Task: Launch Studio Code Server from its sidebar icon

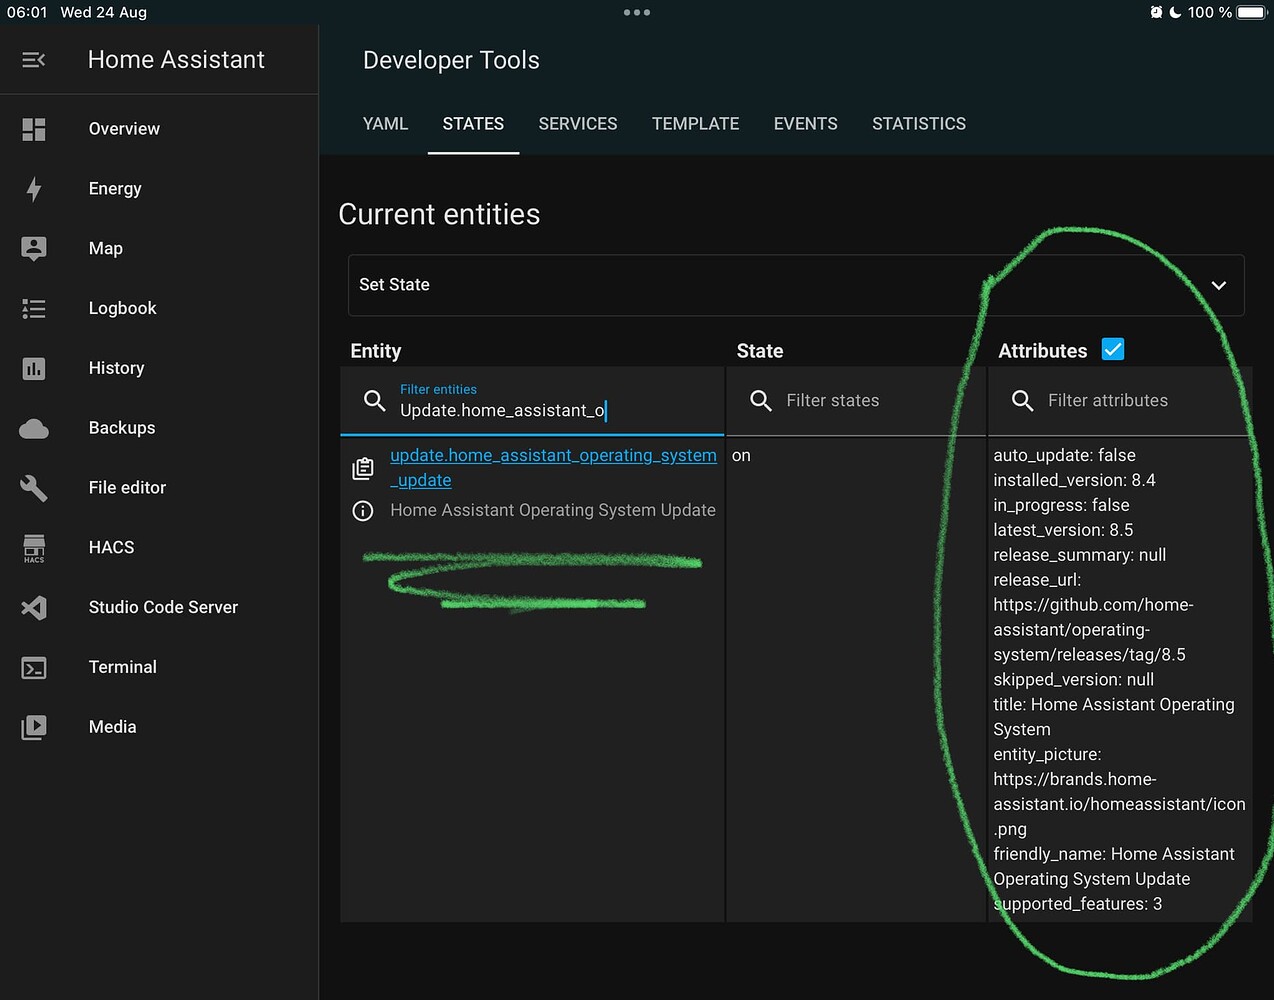Action: pyautogui.click(x=33, y=607)
